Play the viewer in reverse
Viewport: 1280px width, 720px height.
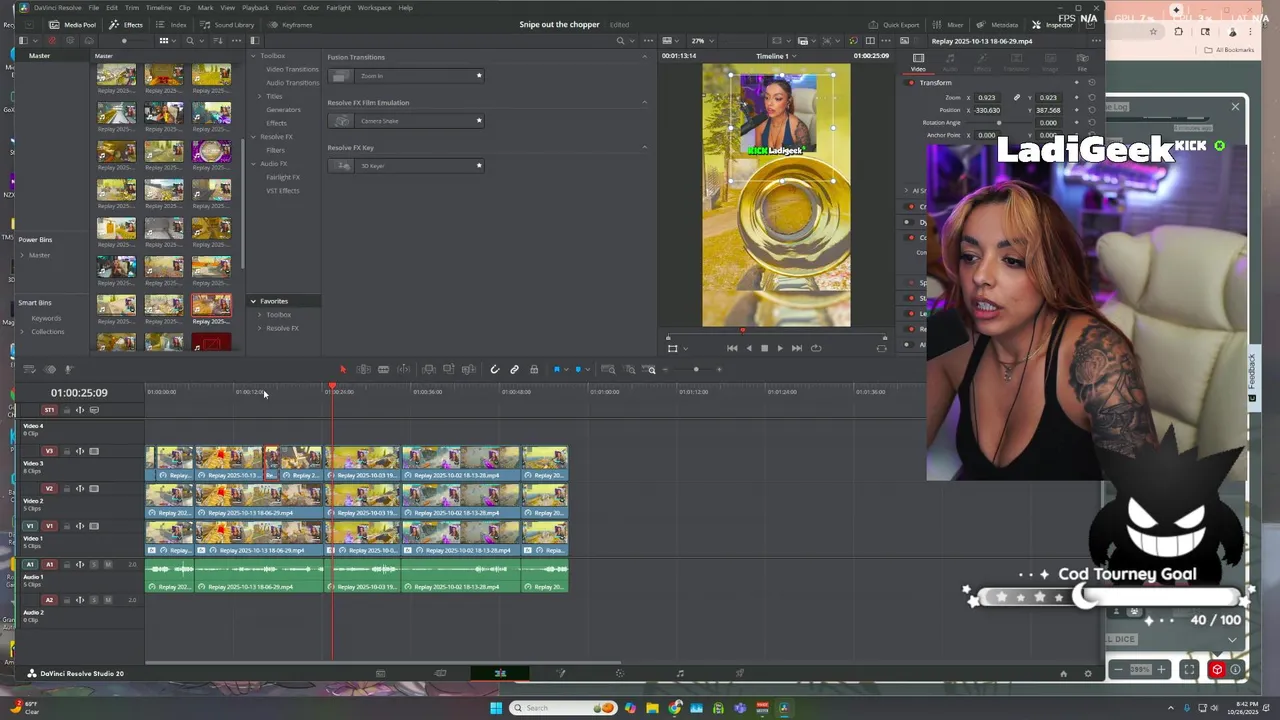pyautogui.click(x=749, y=348)
